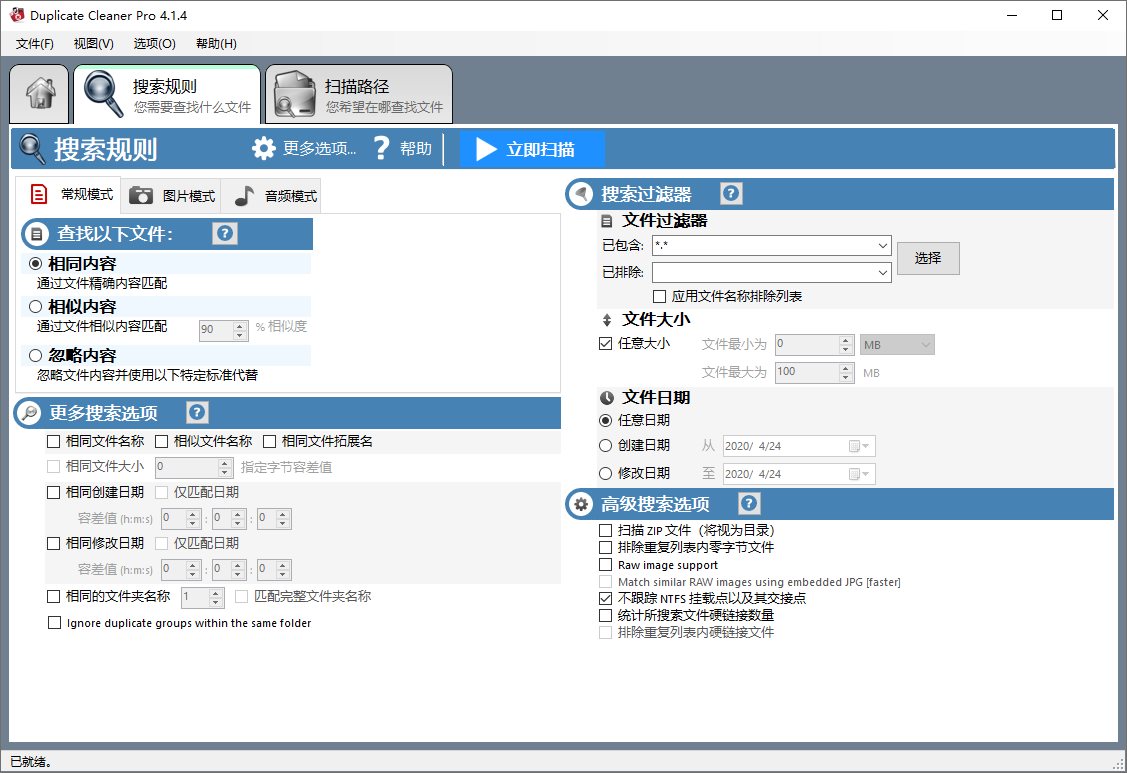This screenshot has width=1127, height=773.
Task: Click the 帮助 question mark icon
Action: click(381, 147)
